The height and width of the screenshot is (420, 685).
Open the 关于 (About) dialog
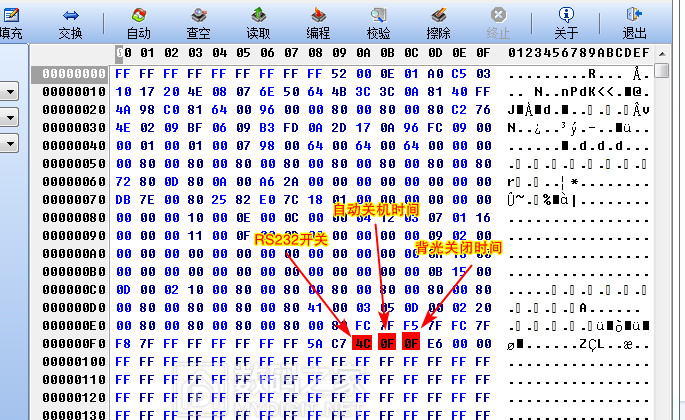tap(567, 15)
